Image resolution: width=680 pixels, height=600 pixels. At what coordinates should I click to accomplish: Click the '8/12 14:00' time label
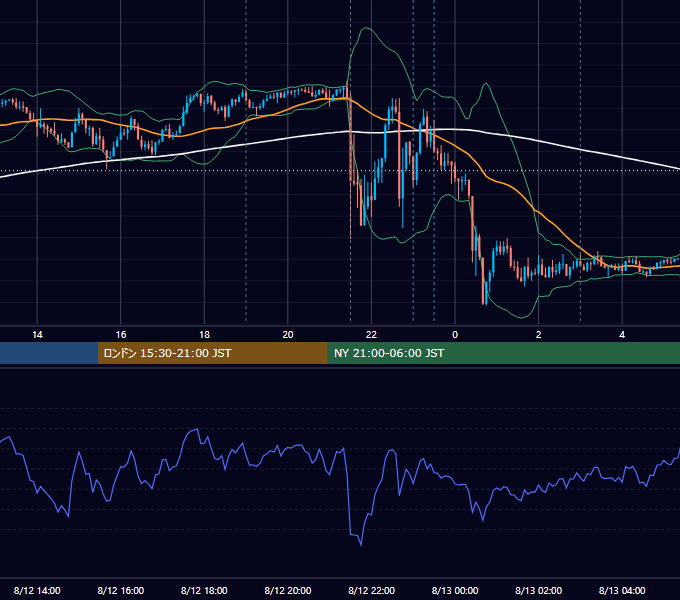tap(37, 590)
